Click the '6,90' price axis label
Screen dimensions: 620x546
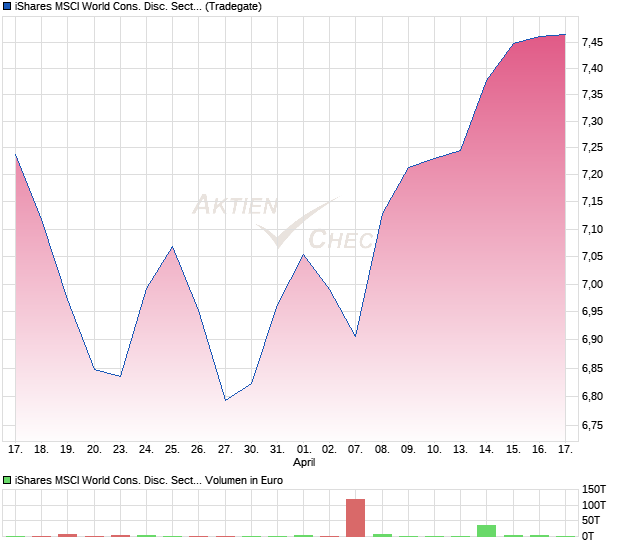click(592, 339)
